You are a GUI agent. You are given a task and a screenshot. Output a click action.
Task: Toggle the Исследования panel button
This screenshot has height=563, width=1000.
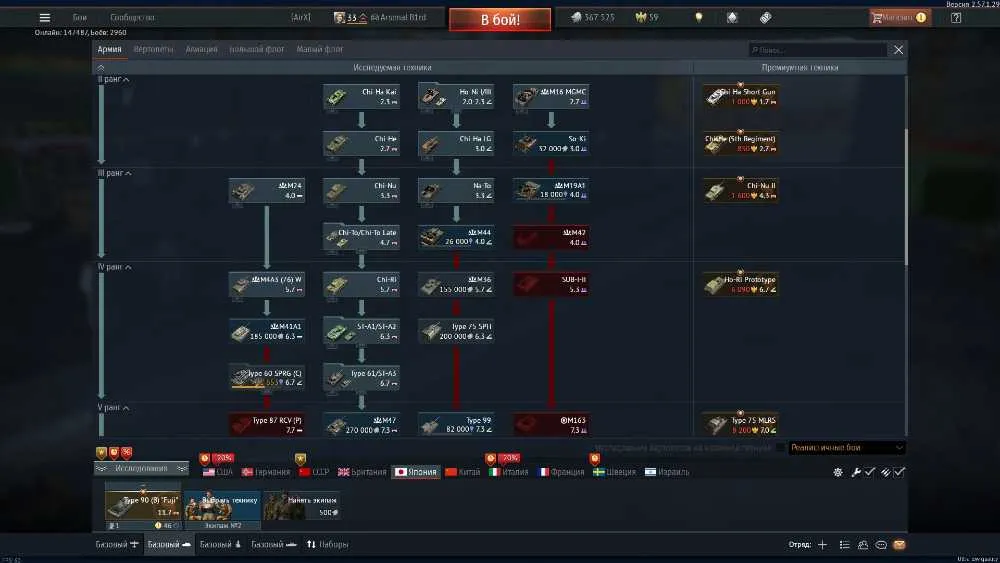tap(142, 469)
